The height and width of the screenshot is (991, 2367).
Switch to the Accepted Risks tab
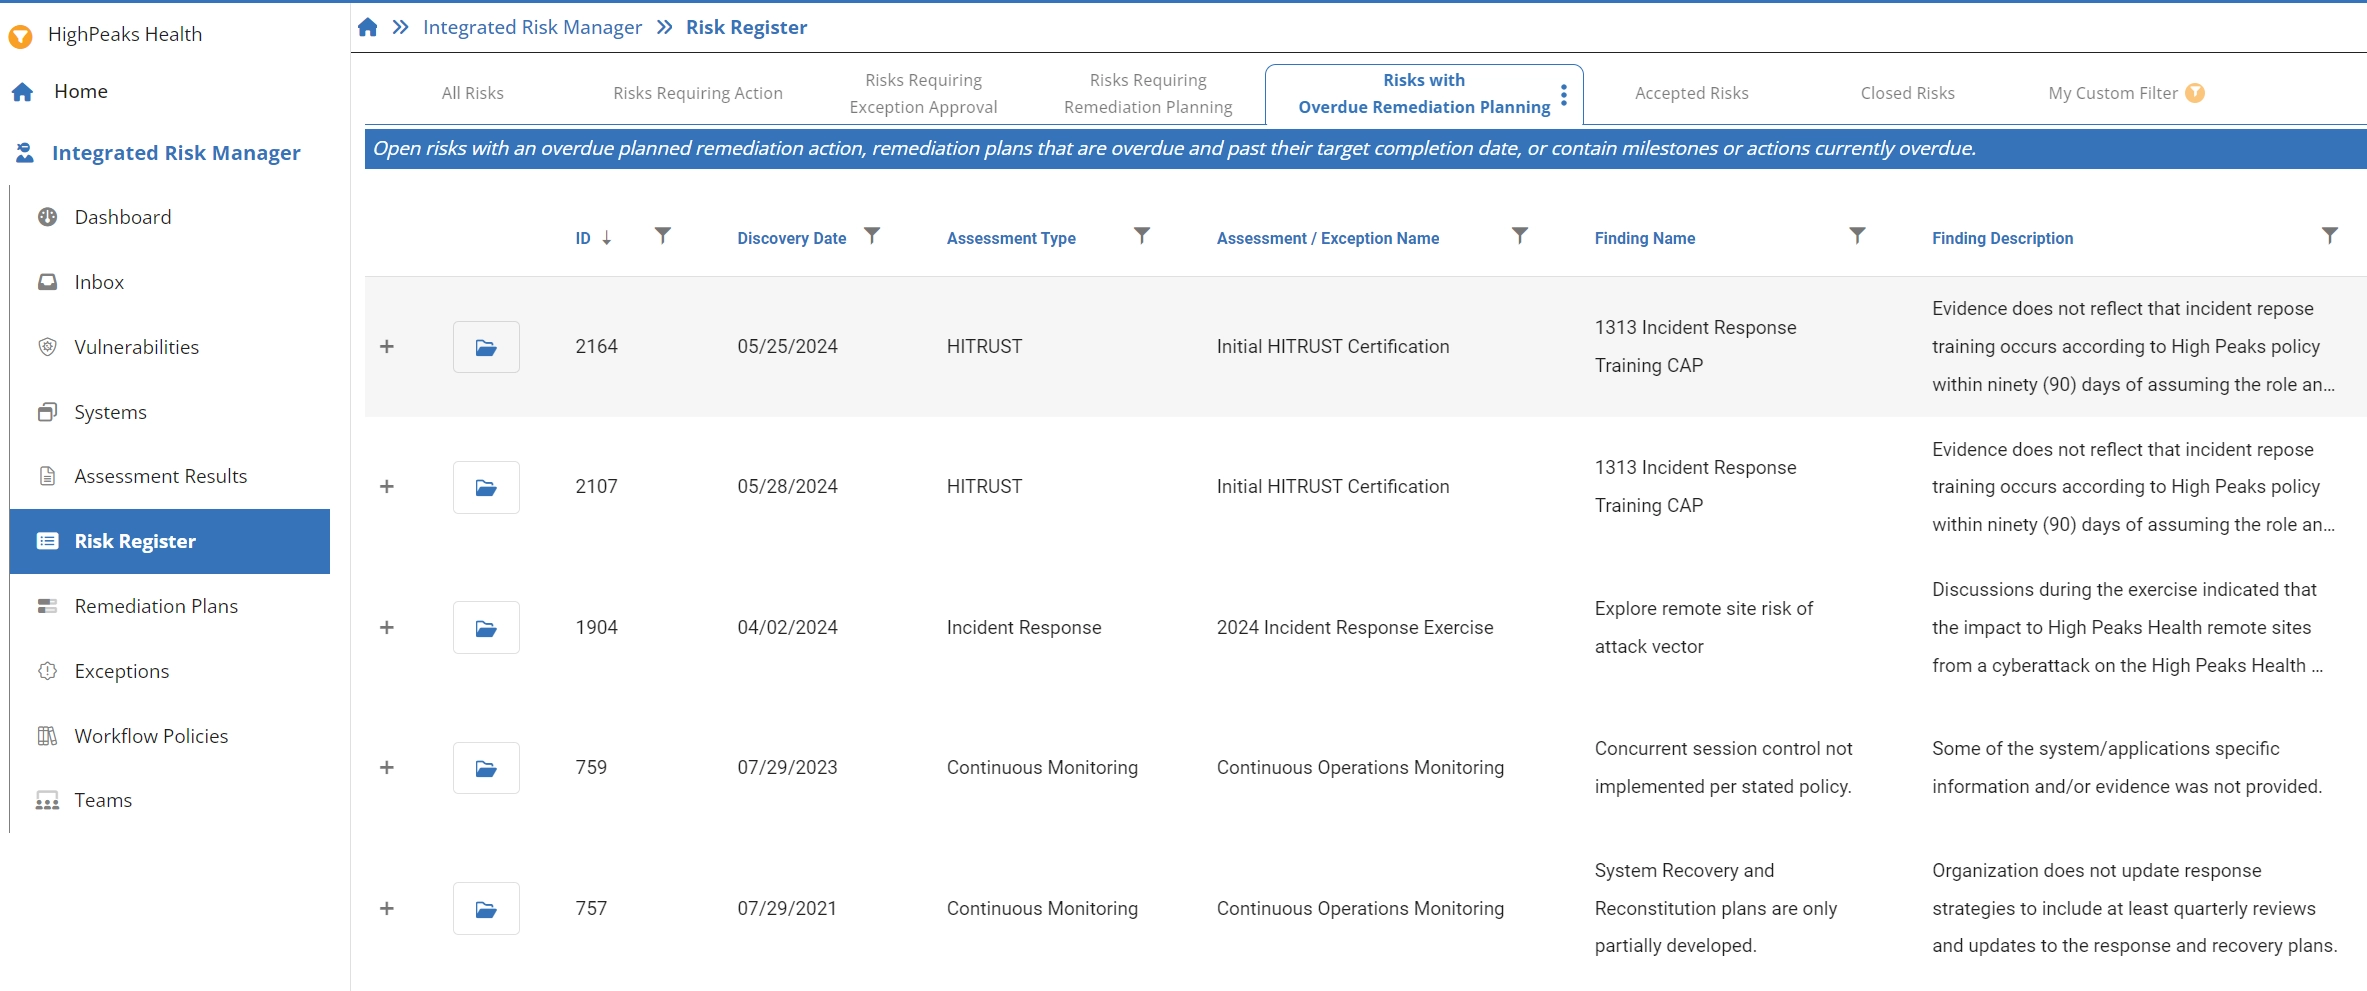click(1692, 93)
